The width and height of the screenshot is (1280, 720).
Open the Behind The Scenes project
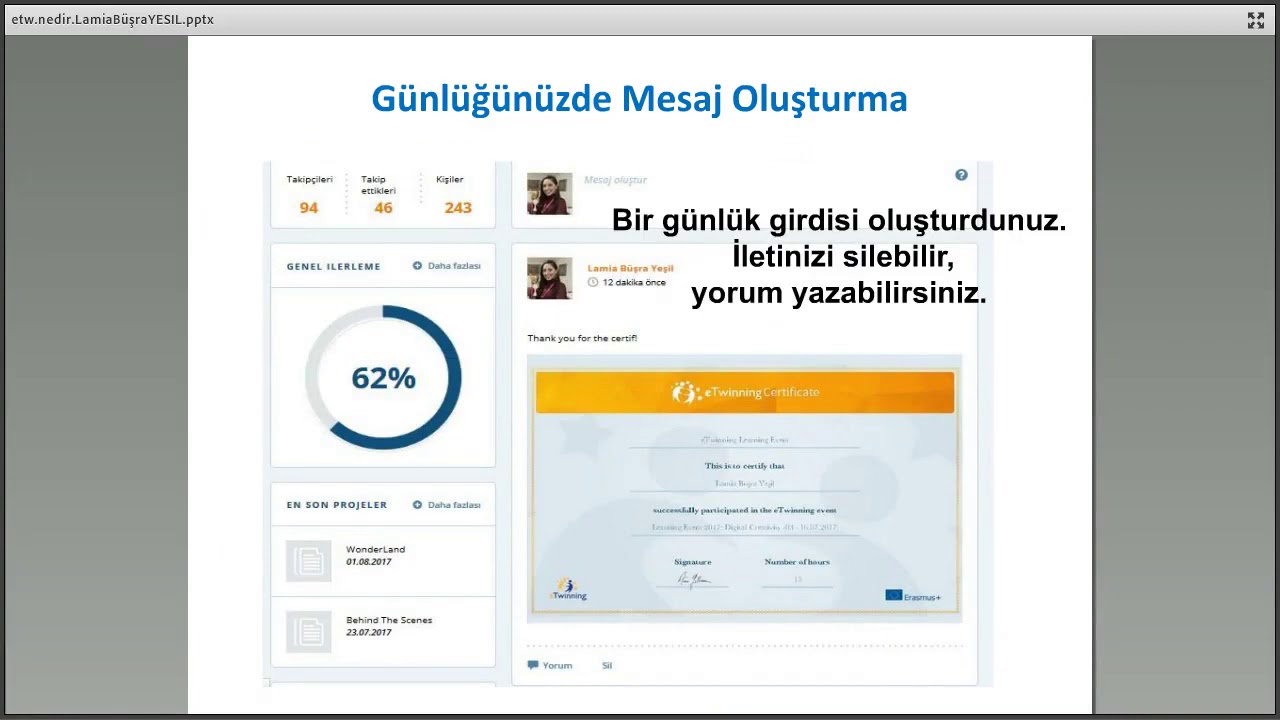point(389,620)
